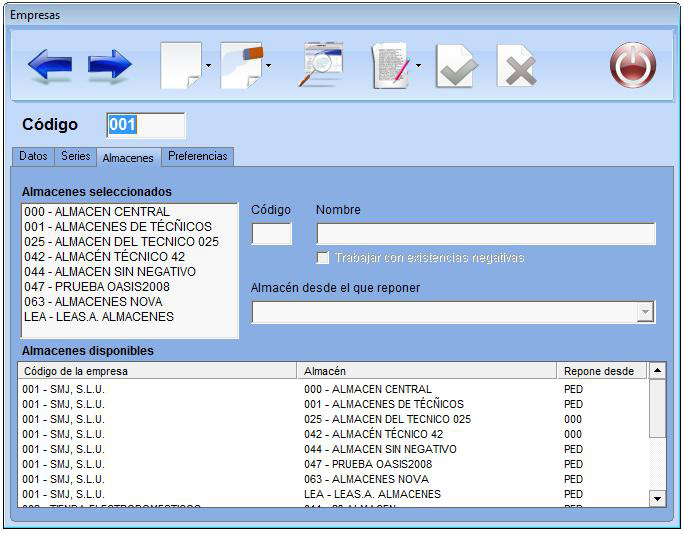Click the checkmark accept icon

[x=456, y=66]
